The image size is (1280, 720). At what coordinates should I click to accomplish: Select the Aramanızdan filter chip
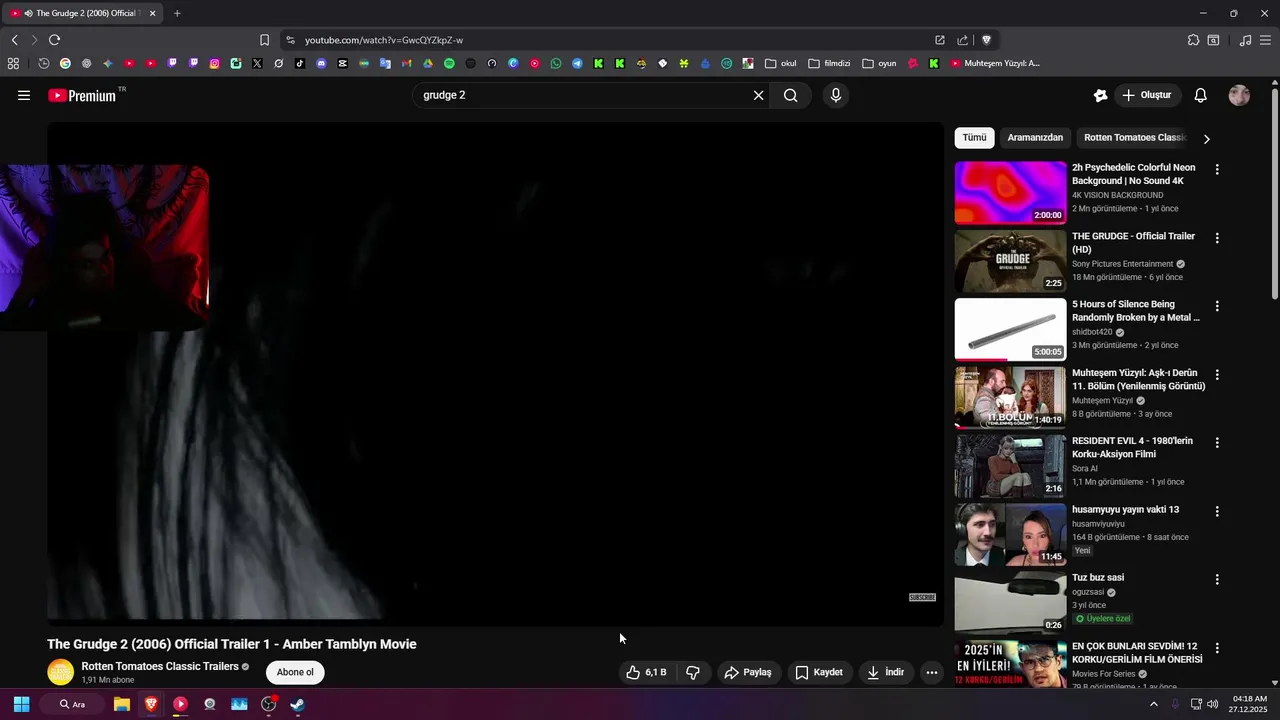coord(1035,138)
